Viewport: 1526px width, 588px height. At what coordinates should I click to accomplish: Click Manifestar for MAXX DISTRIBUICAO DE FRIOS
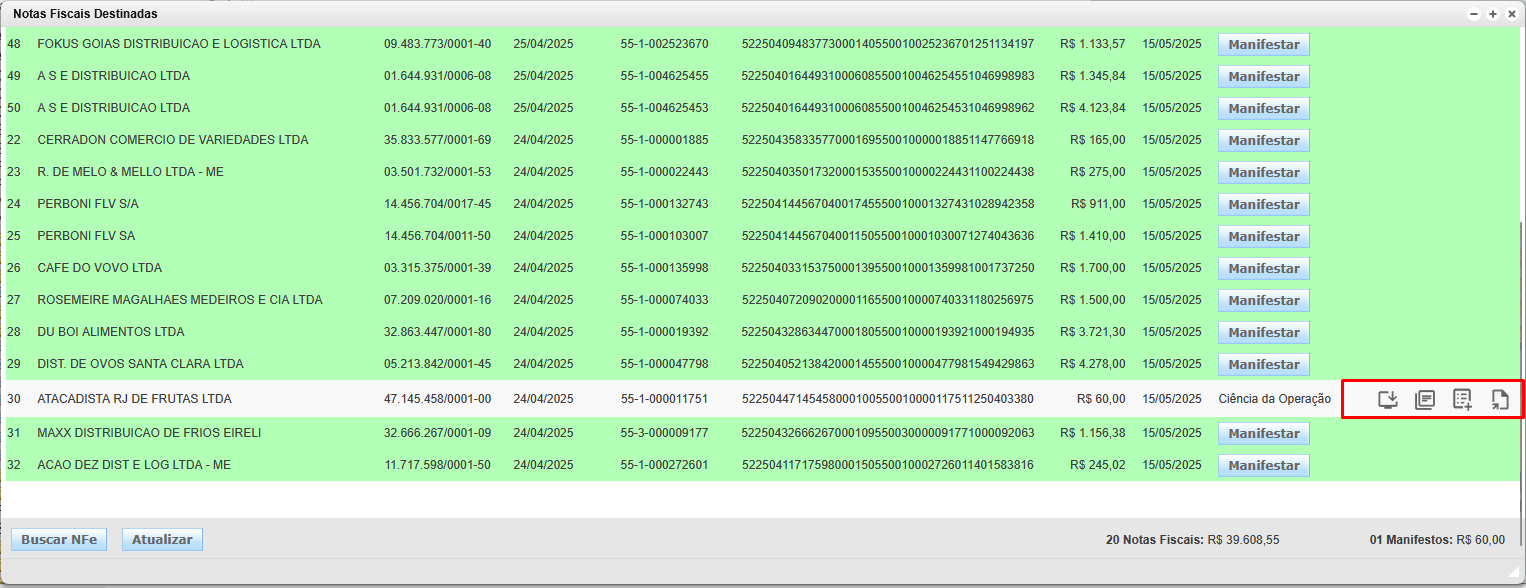(x=1263, y=434)
